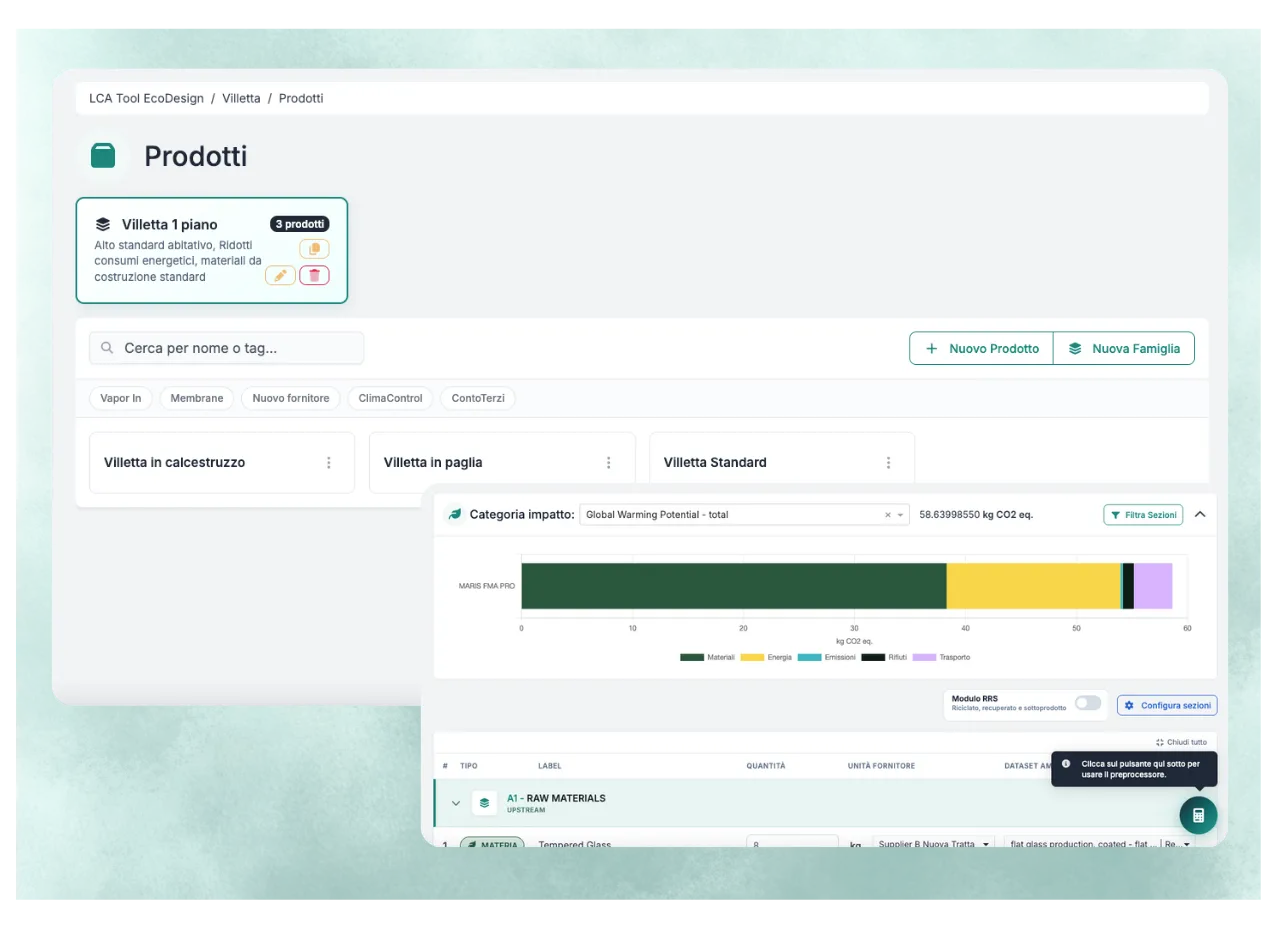Click the Energia legend color swatch

click(752, 657)
